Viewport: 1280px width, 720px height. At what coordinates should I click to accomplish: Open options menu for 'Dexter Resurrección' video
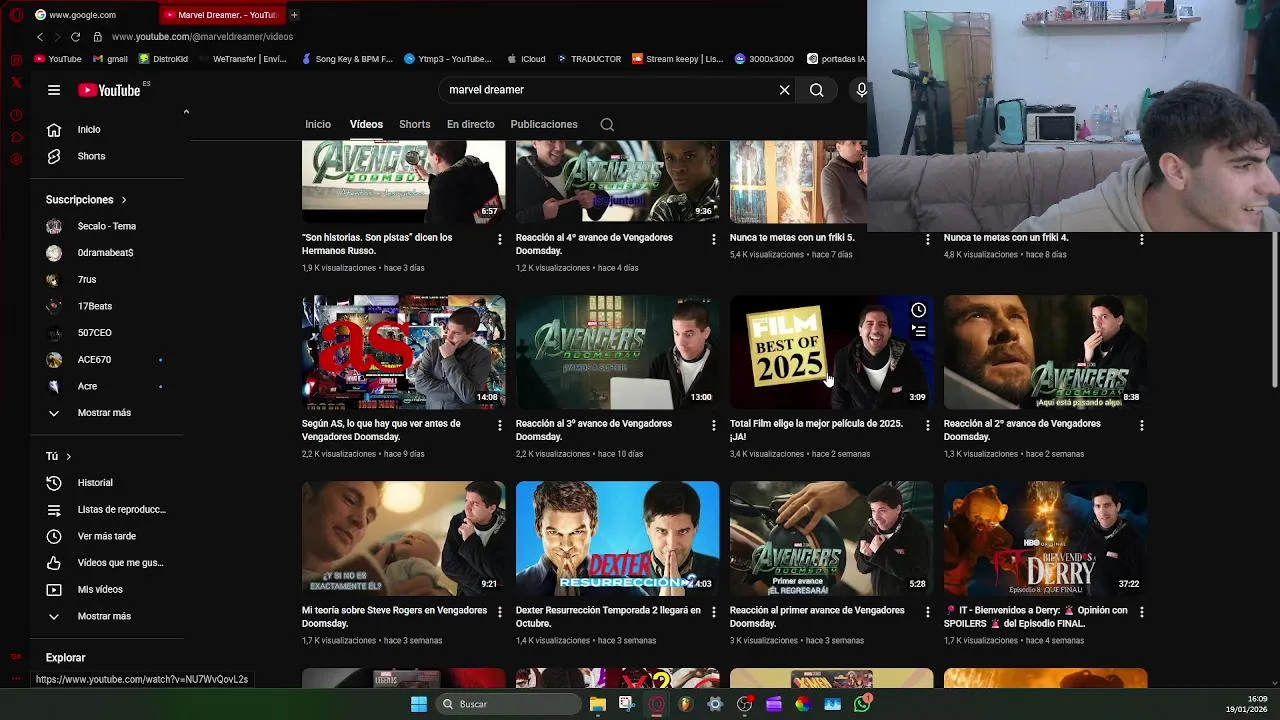coord(713,612)
